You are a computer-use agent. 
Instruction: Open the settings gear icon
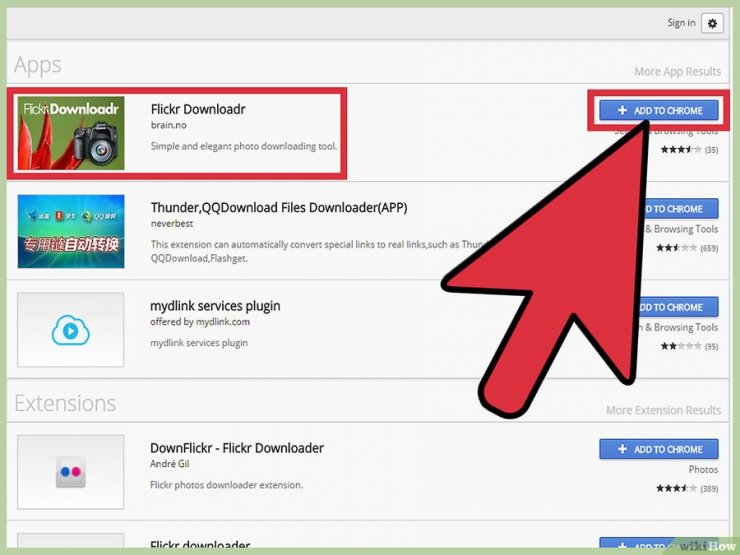[712, 23]
